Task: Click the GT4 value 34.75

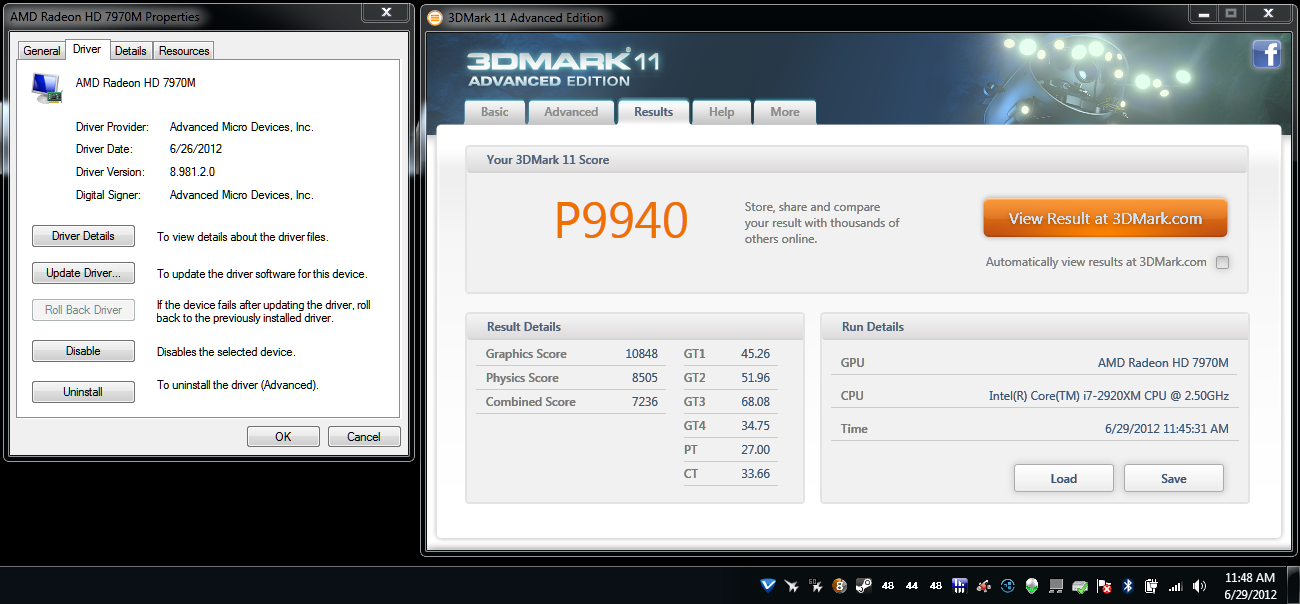Action: [x=755, y=426]
